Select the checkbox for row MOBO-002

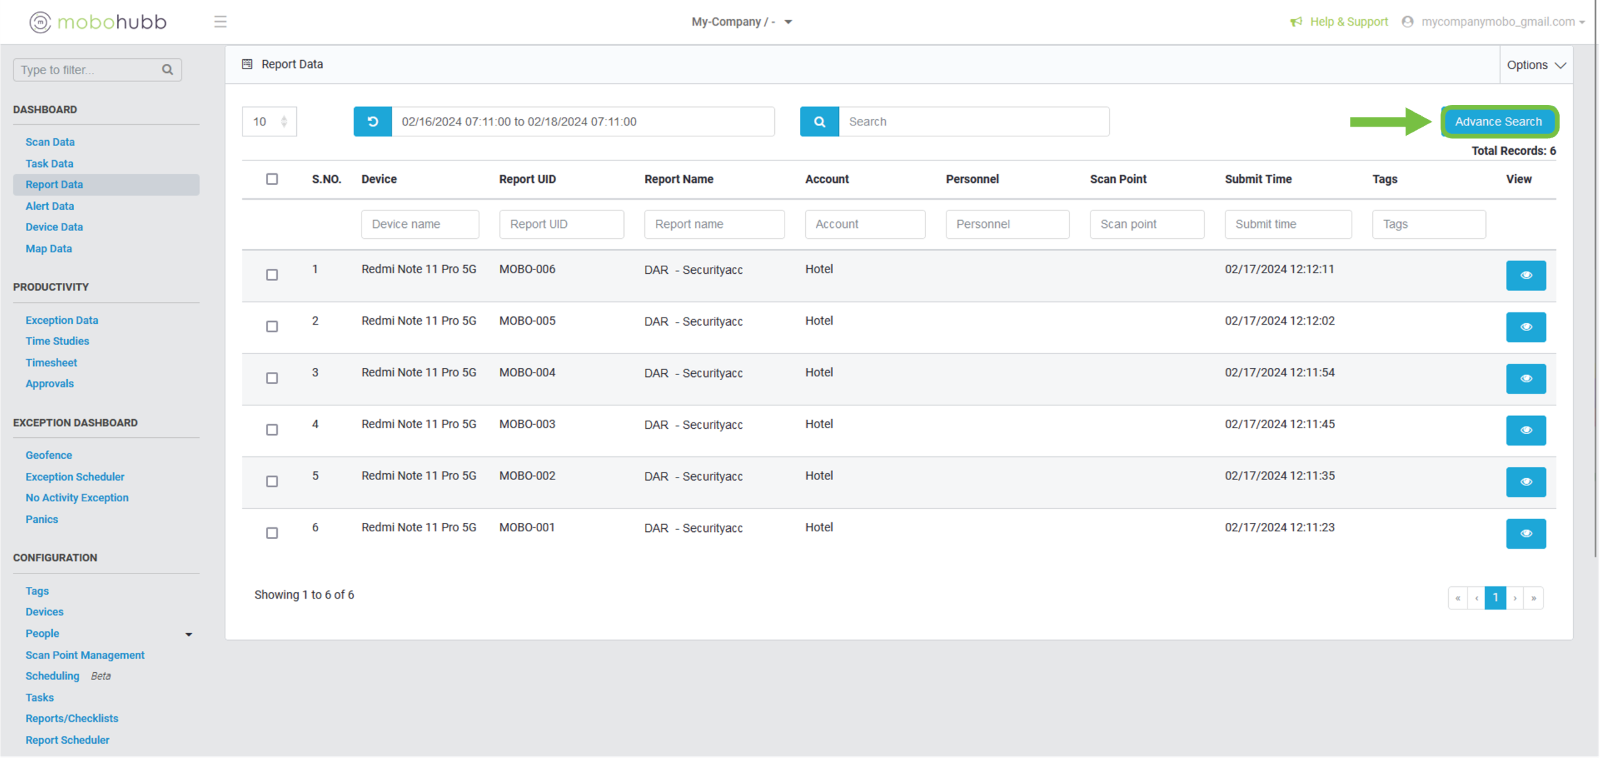272,482
